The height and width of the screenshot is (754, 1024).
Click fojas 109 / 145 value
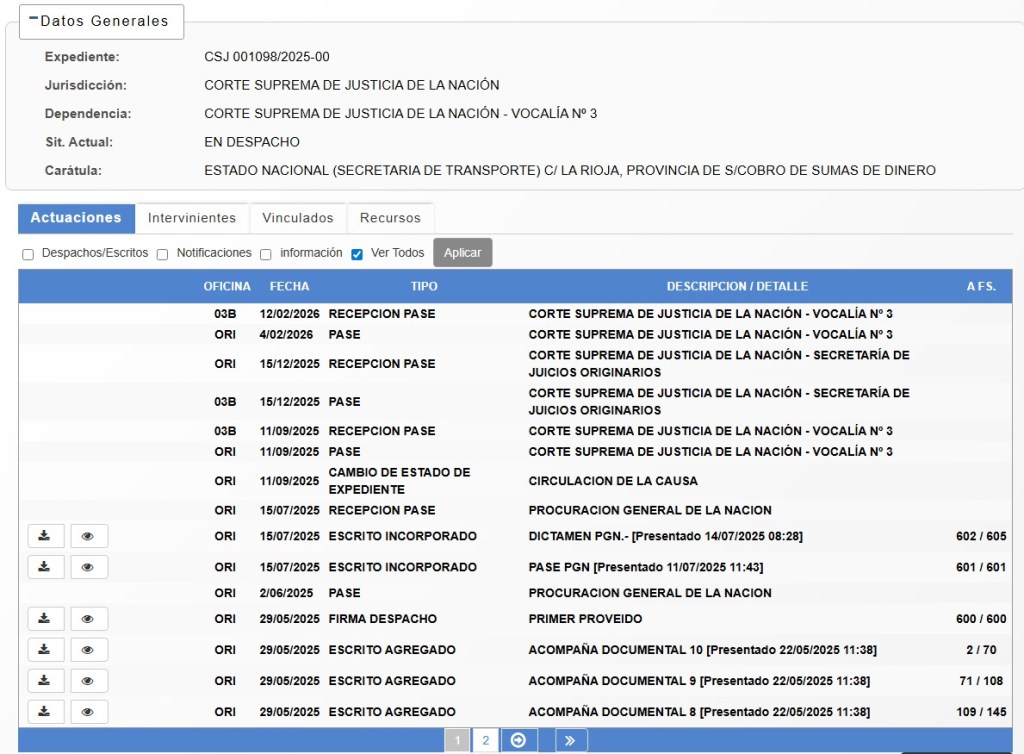point(981,712)
